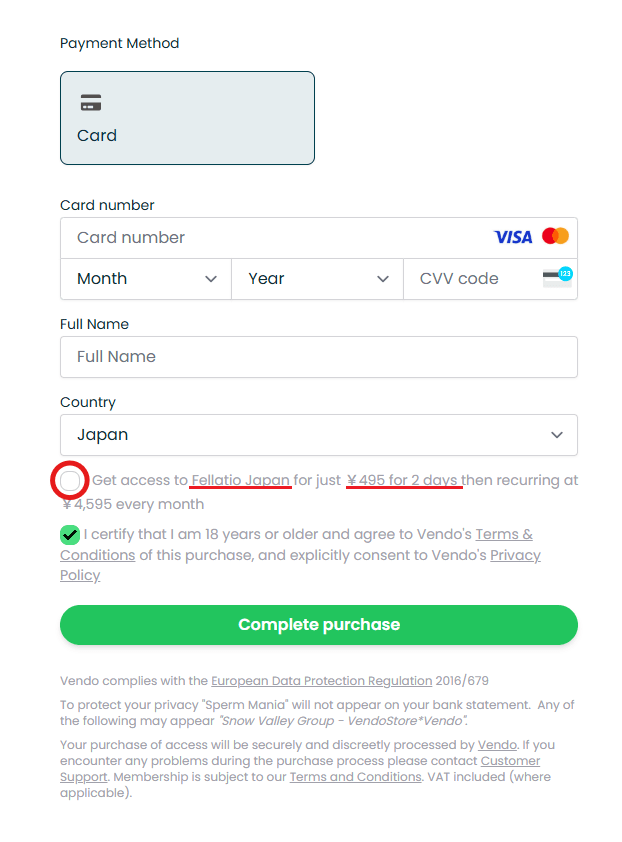The width and height of the screenshot is (622, 842).
Task: Uncheck the 18 years or older checkbox
Action: (x=70, y=535)
